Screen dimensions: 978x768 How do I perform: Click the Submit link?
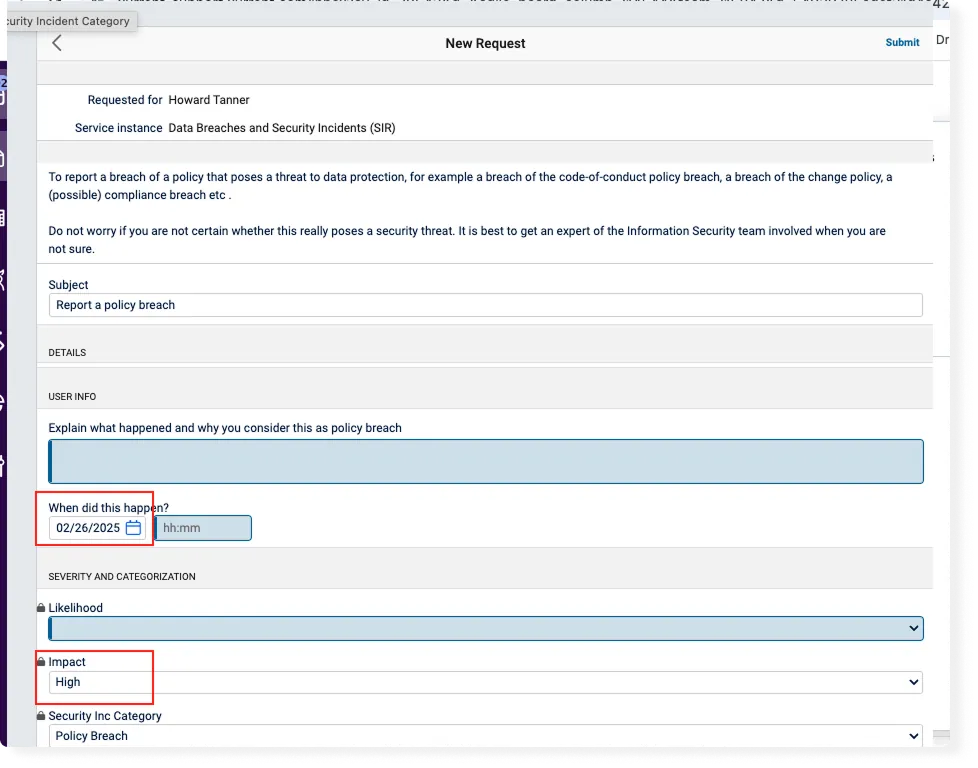click(901, 42)
